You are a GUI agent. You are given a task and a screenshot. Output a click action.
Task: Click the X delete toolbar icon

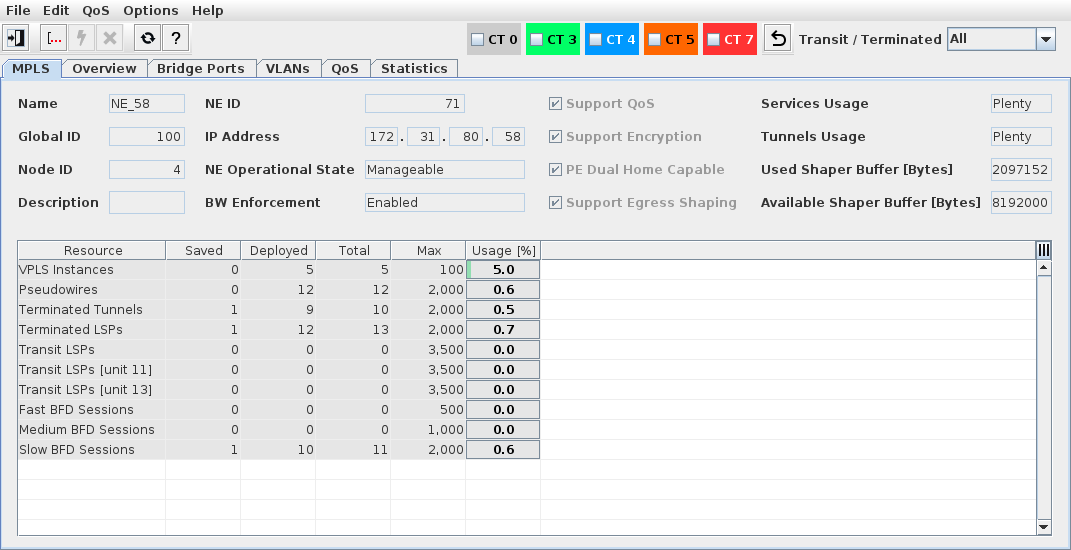click(x=110, y=38)
